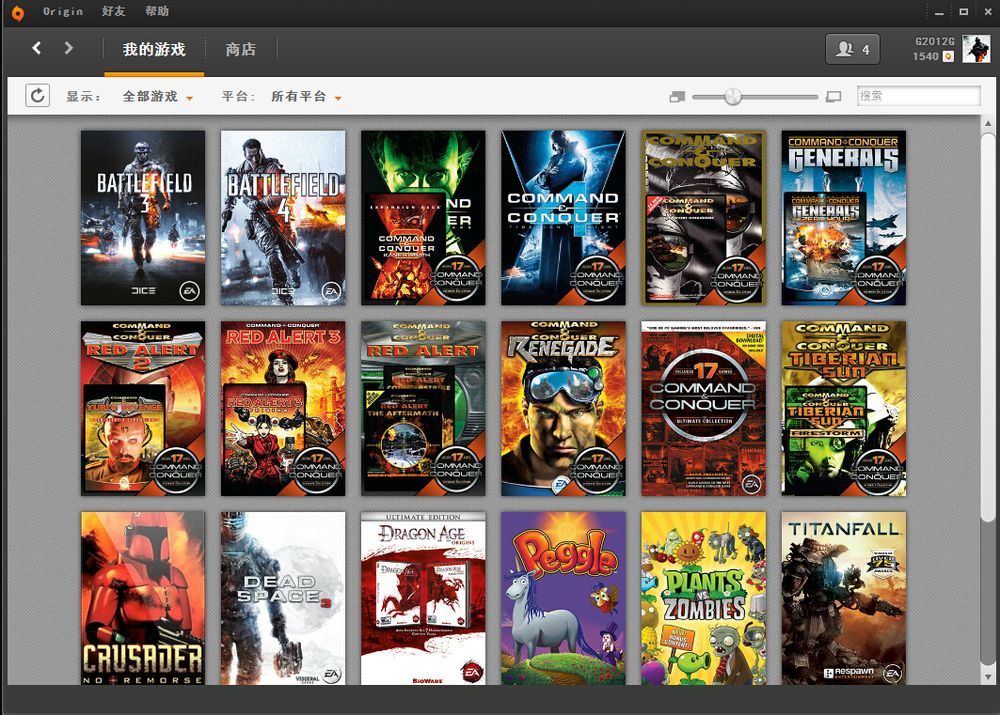Viewport: 1000px width, 715px height.
Task: Open the 好友 menu
Action: pyautogui.click(x=114, y=11)
